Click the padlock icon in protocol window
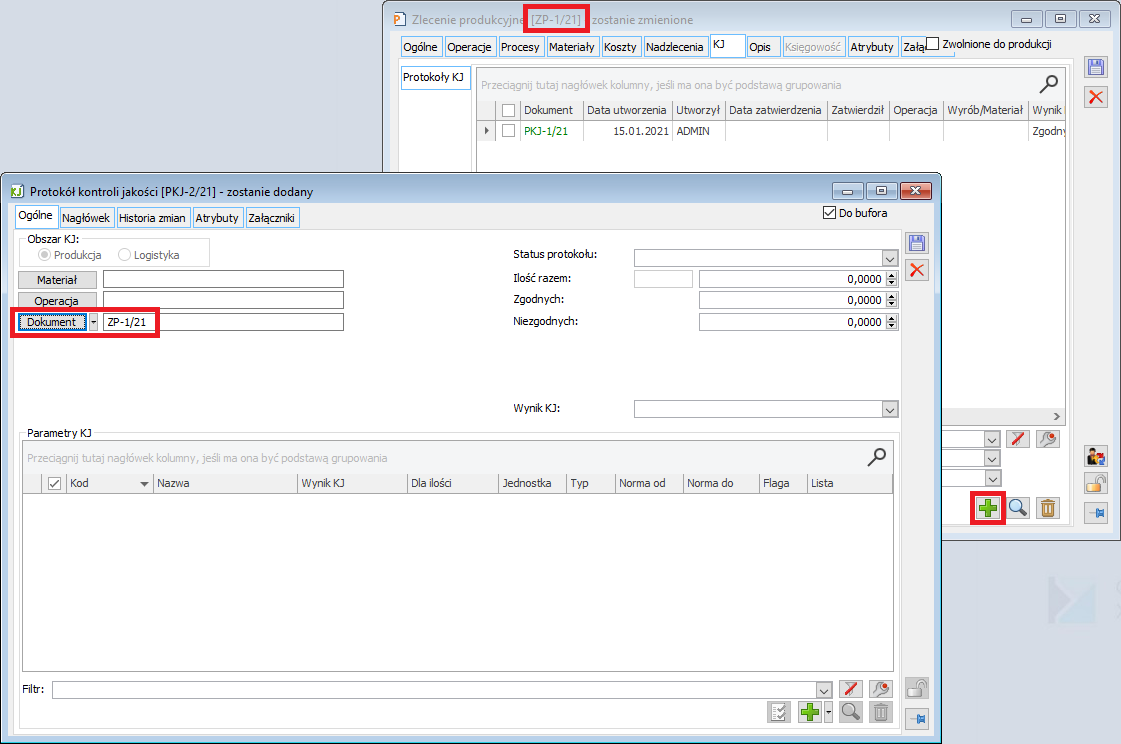Image resolution: width=1121 pixels, height=744 pixels. coord(917,688)
